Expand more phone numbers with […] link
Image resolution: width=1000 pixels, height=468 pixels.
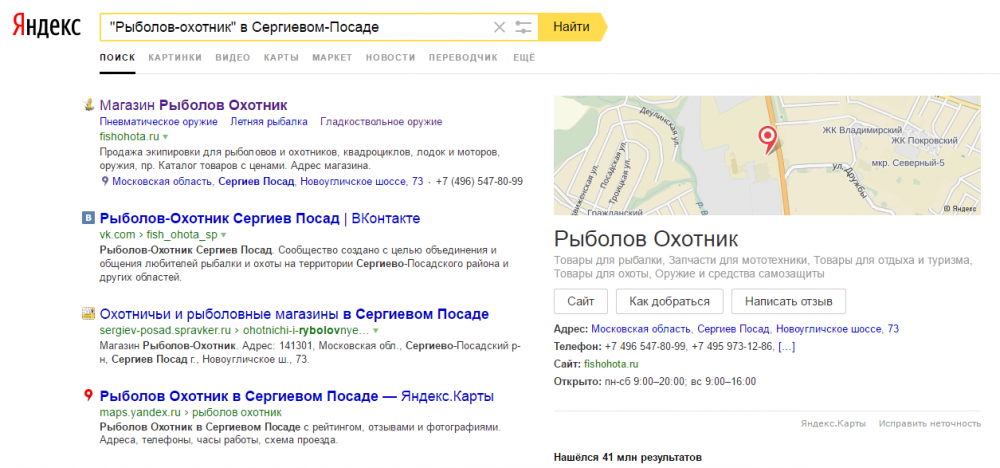[786, 347]
